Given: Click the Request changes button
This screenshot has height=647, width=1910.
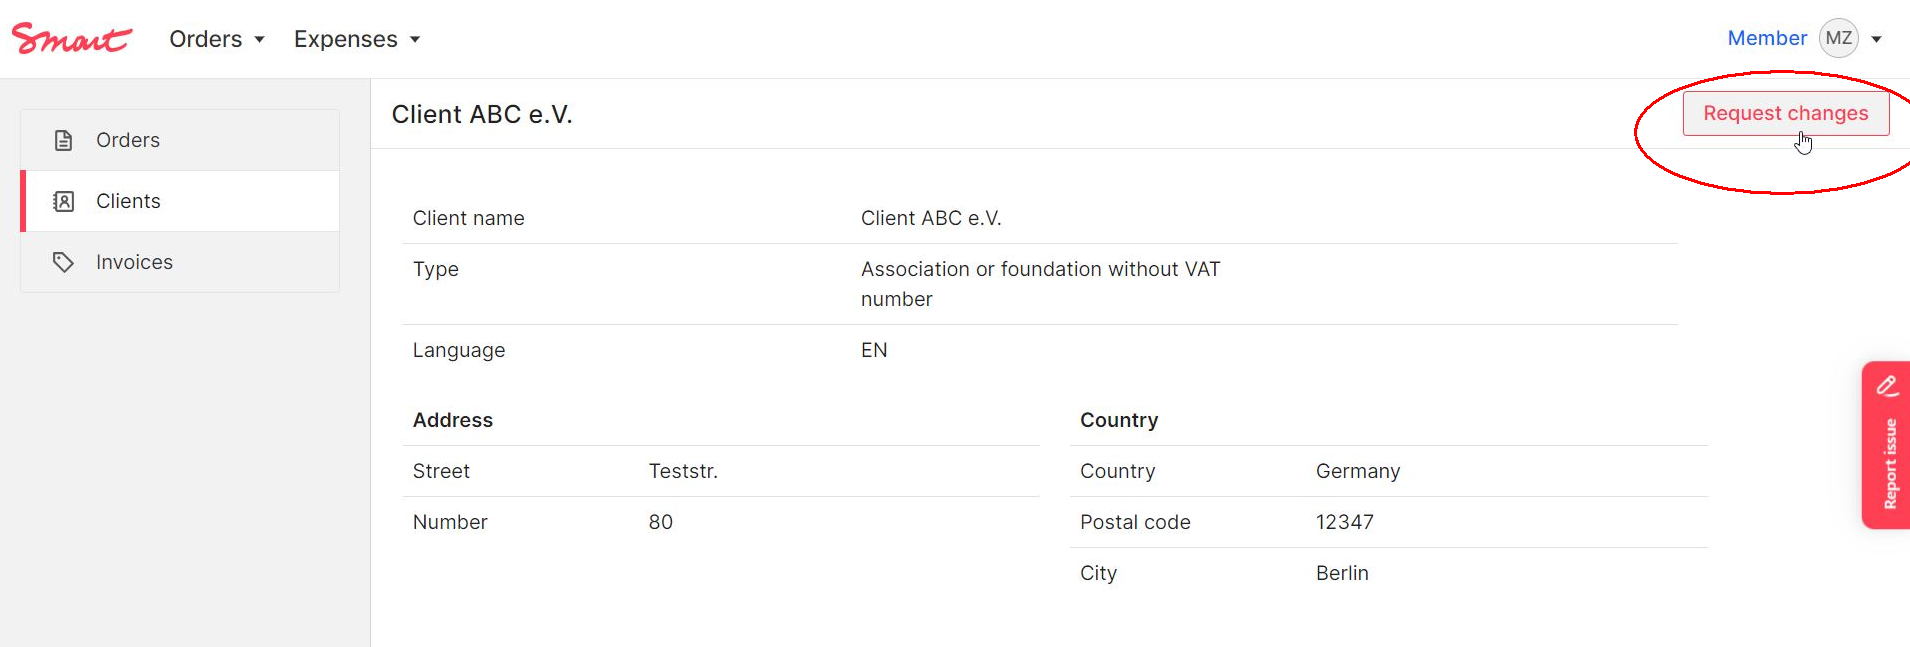Looking at the screenshot, I should coord(1786,113).
